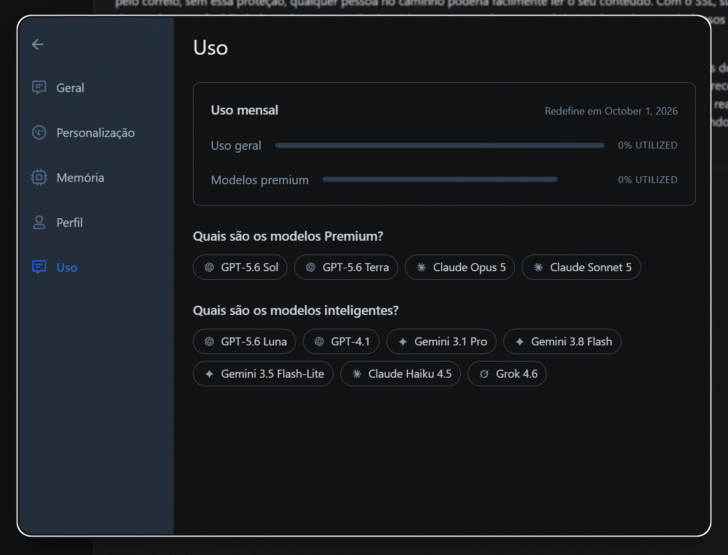Click 'Quais são os modelos Premium?' heading
The image size is (728, 555).
pos(288,236)
